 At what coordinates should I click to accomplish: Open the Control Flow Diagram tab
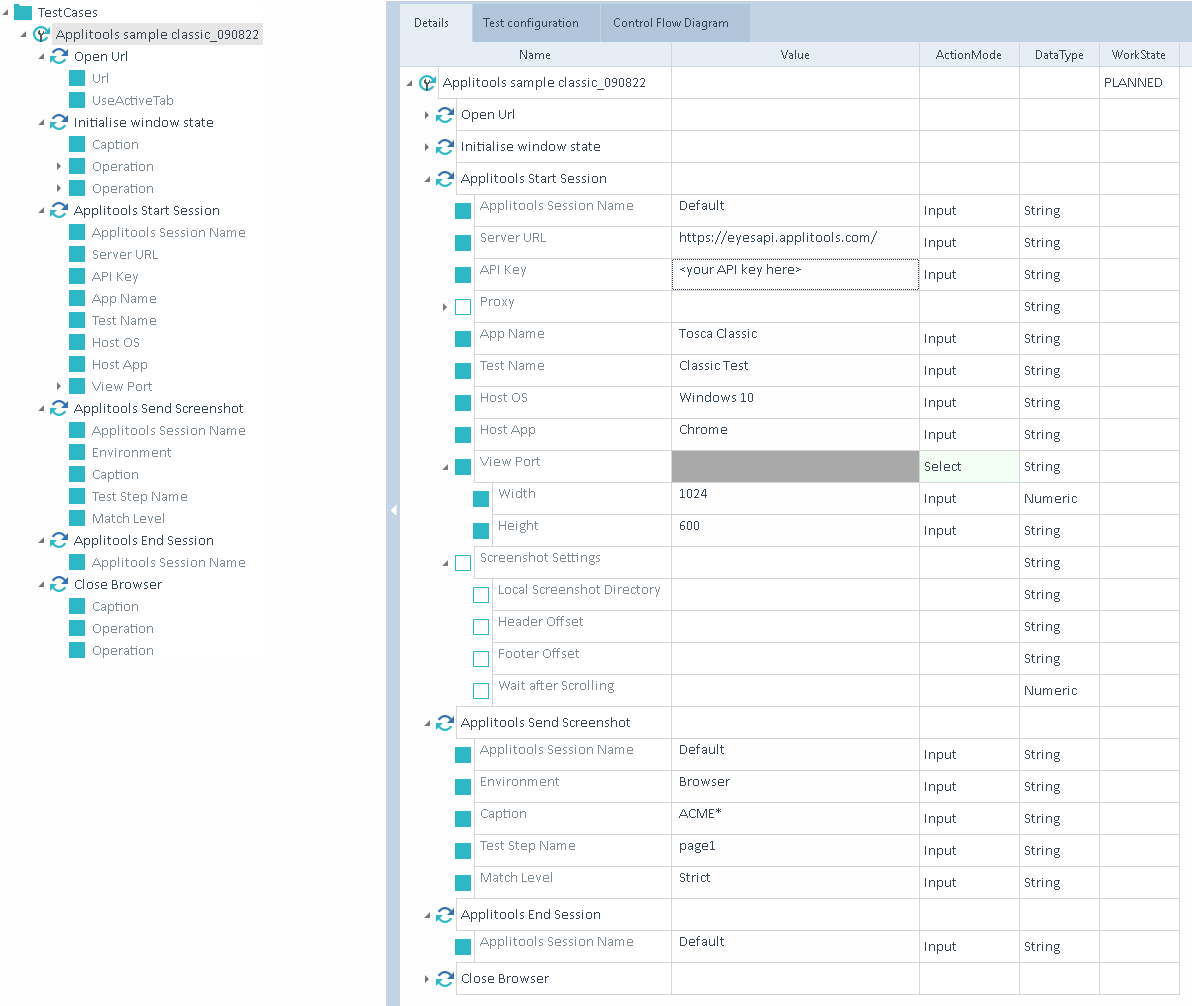[x=670, y=23]
